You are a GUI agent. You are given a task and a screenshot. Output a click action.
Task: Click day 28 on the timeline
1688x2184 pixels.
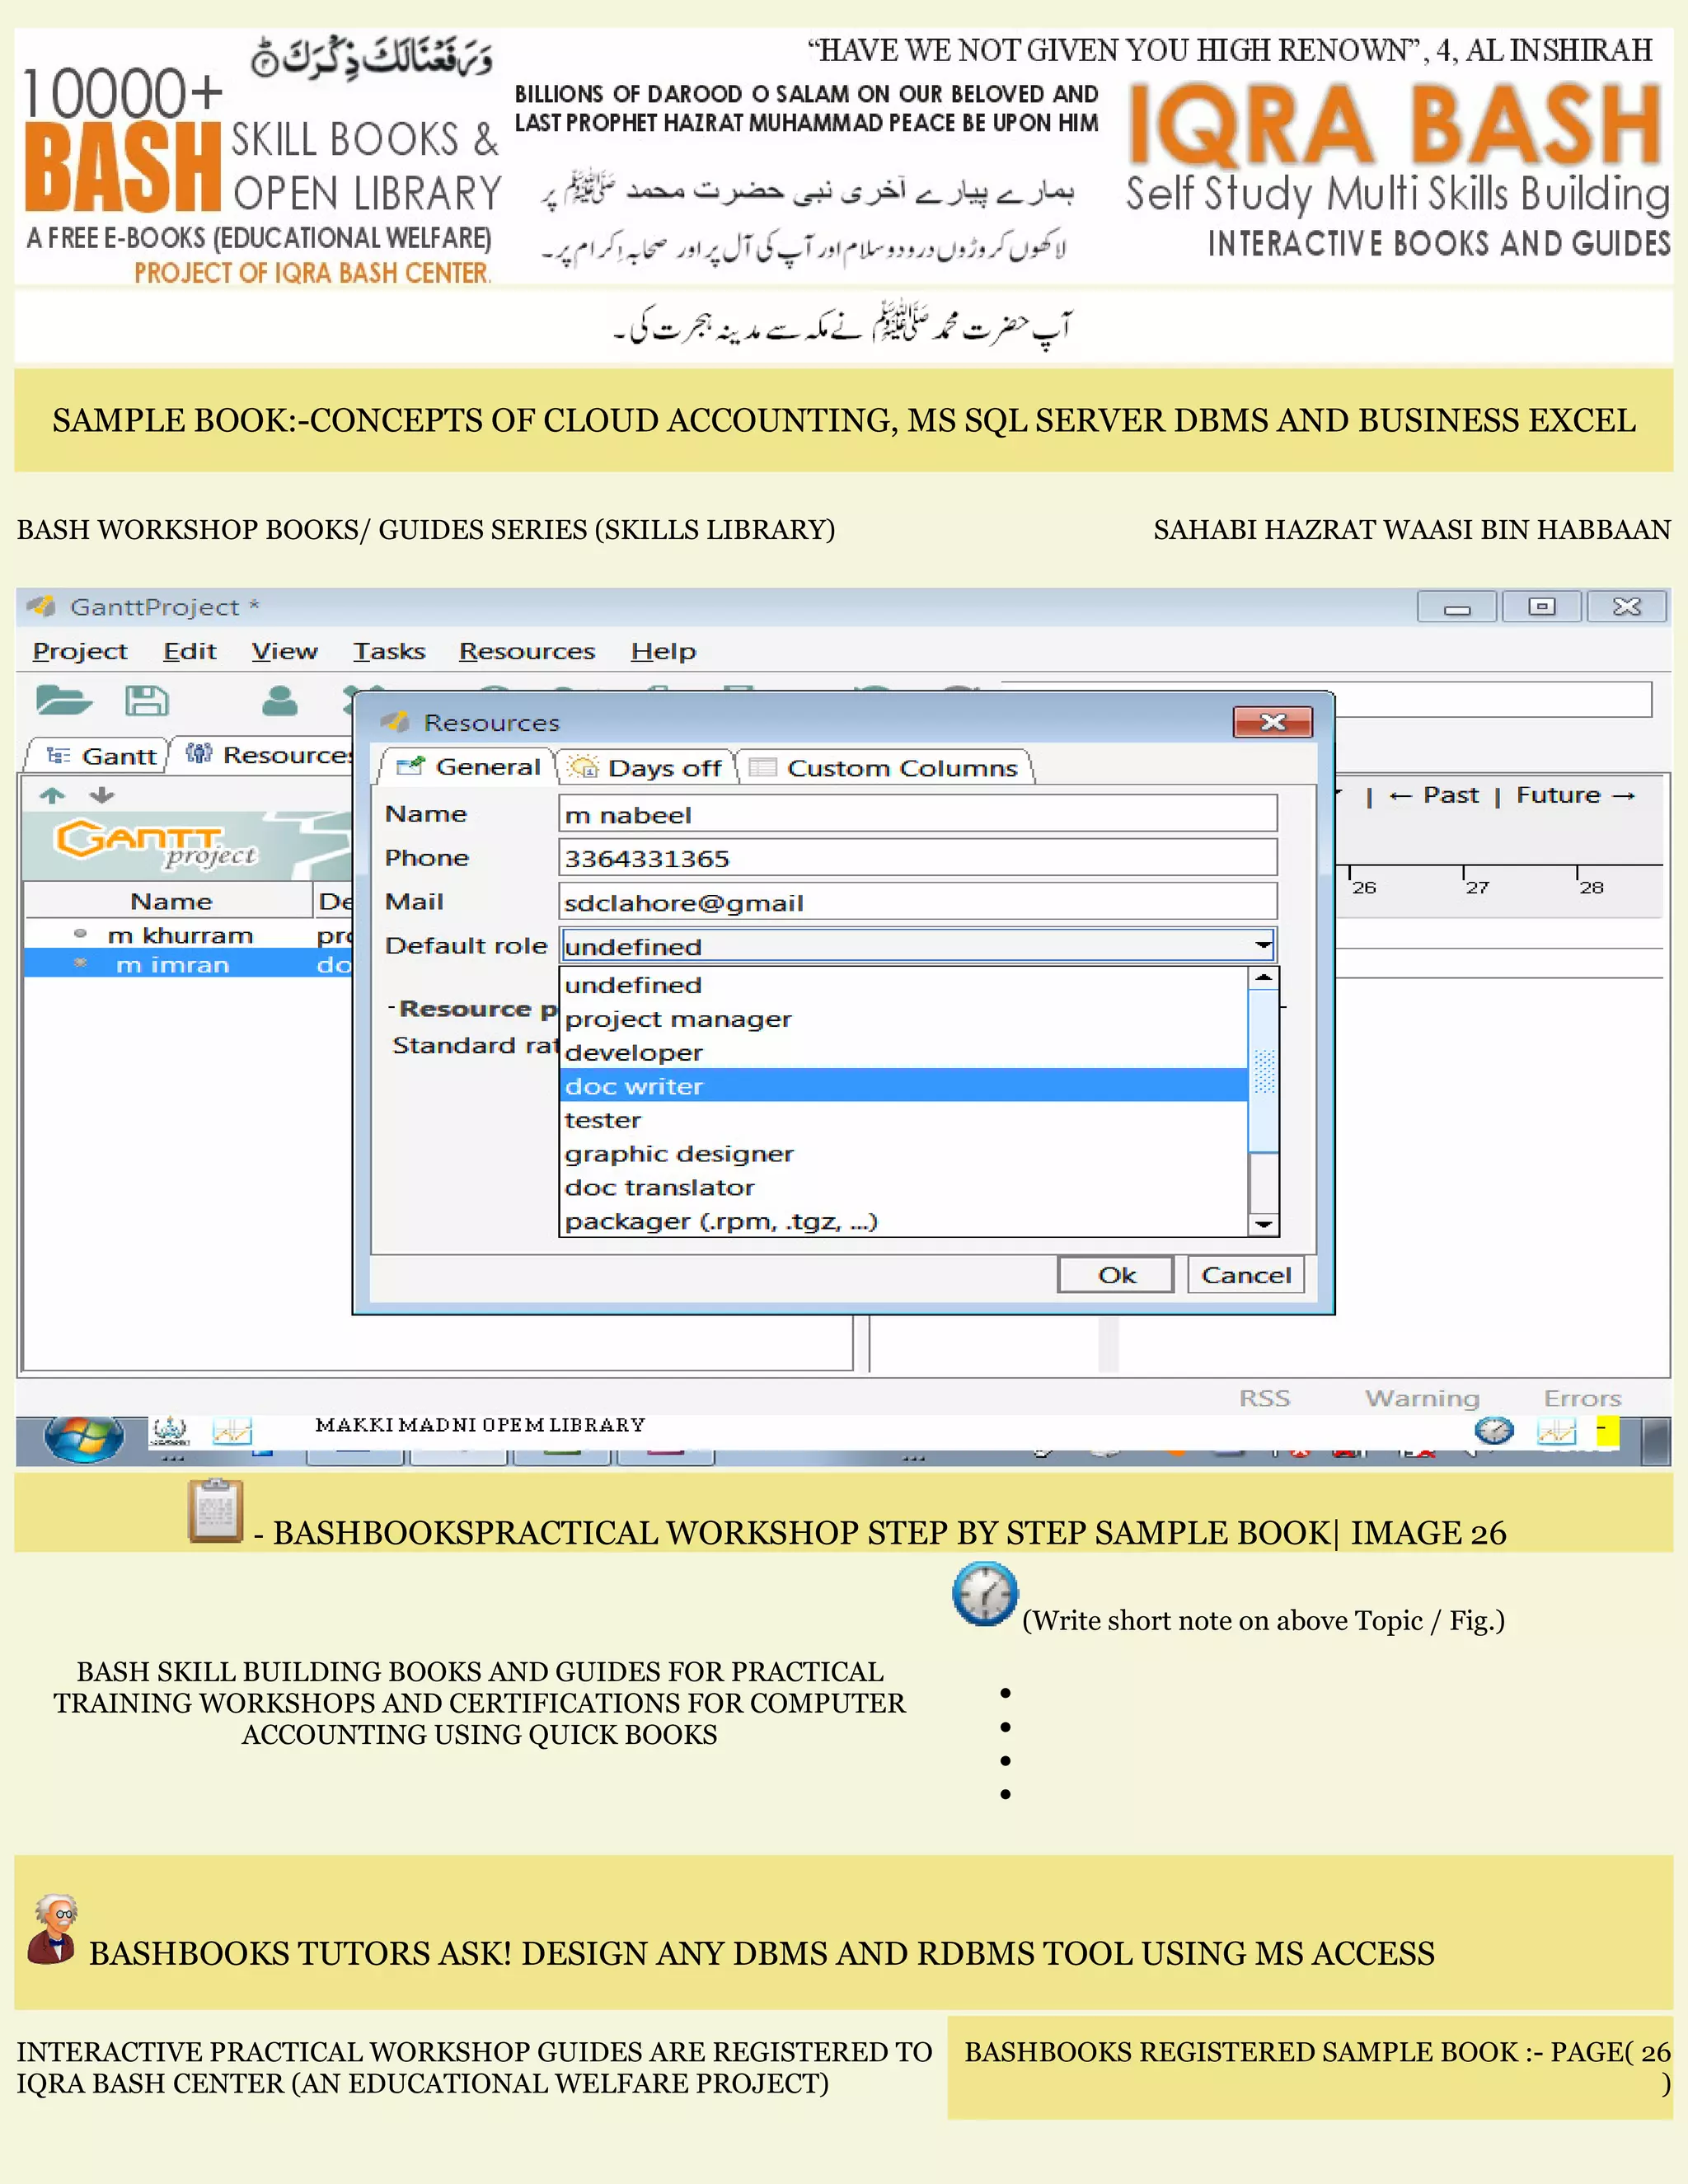[1591, 887]
